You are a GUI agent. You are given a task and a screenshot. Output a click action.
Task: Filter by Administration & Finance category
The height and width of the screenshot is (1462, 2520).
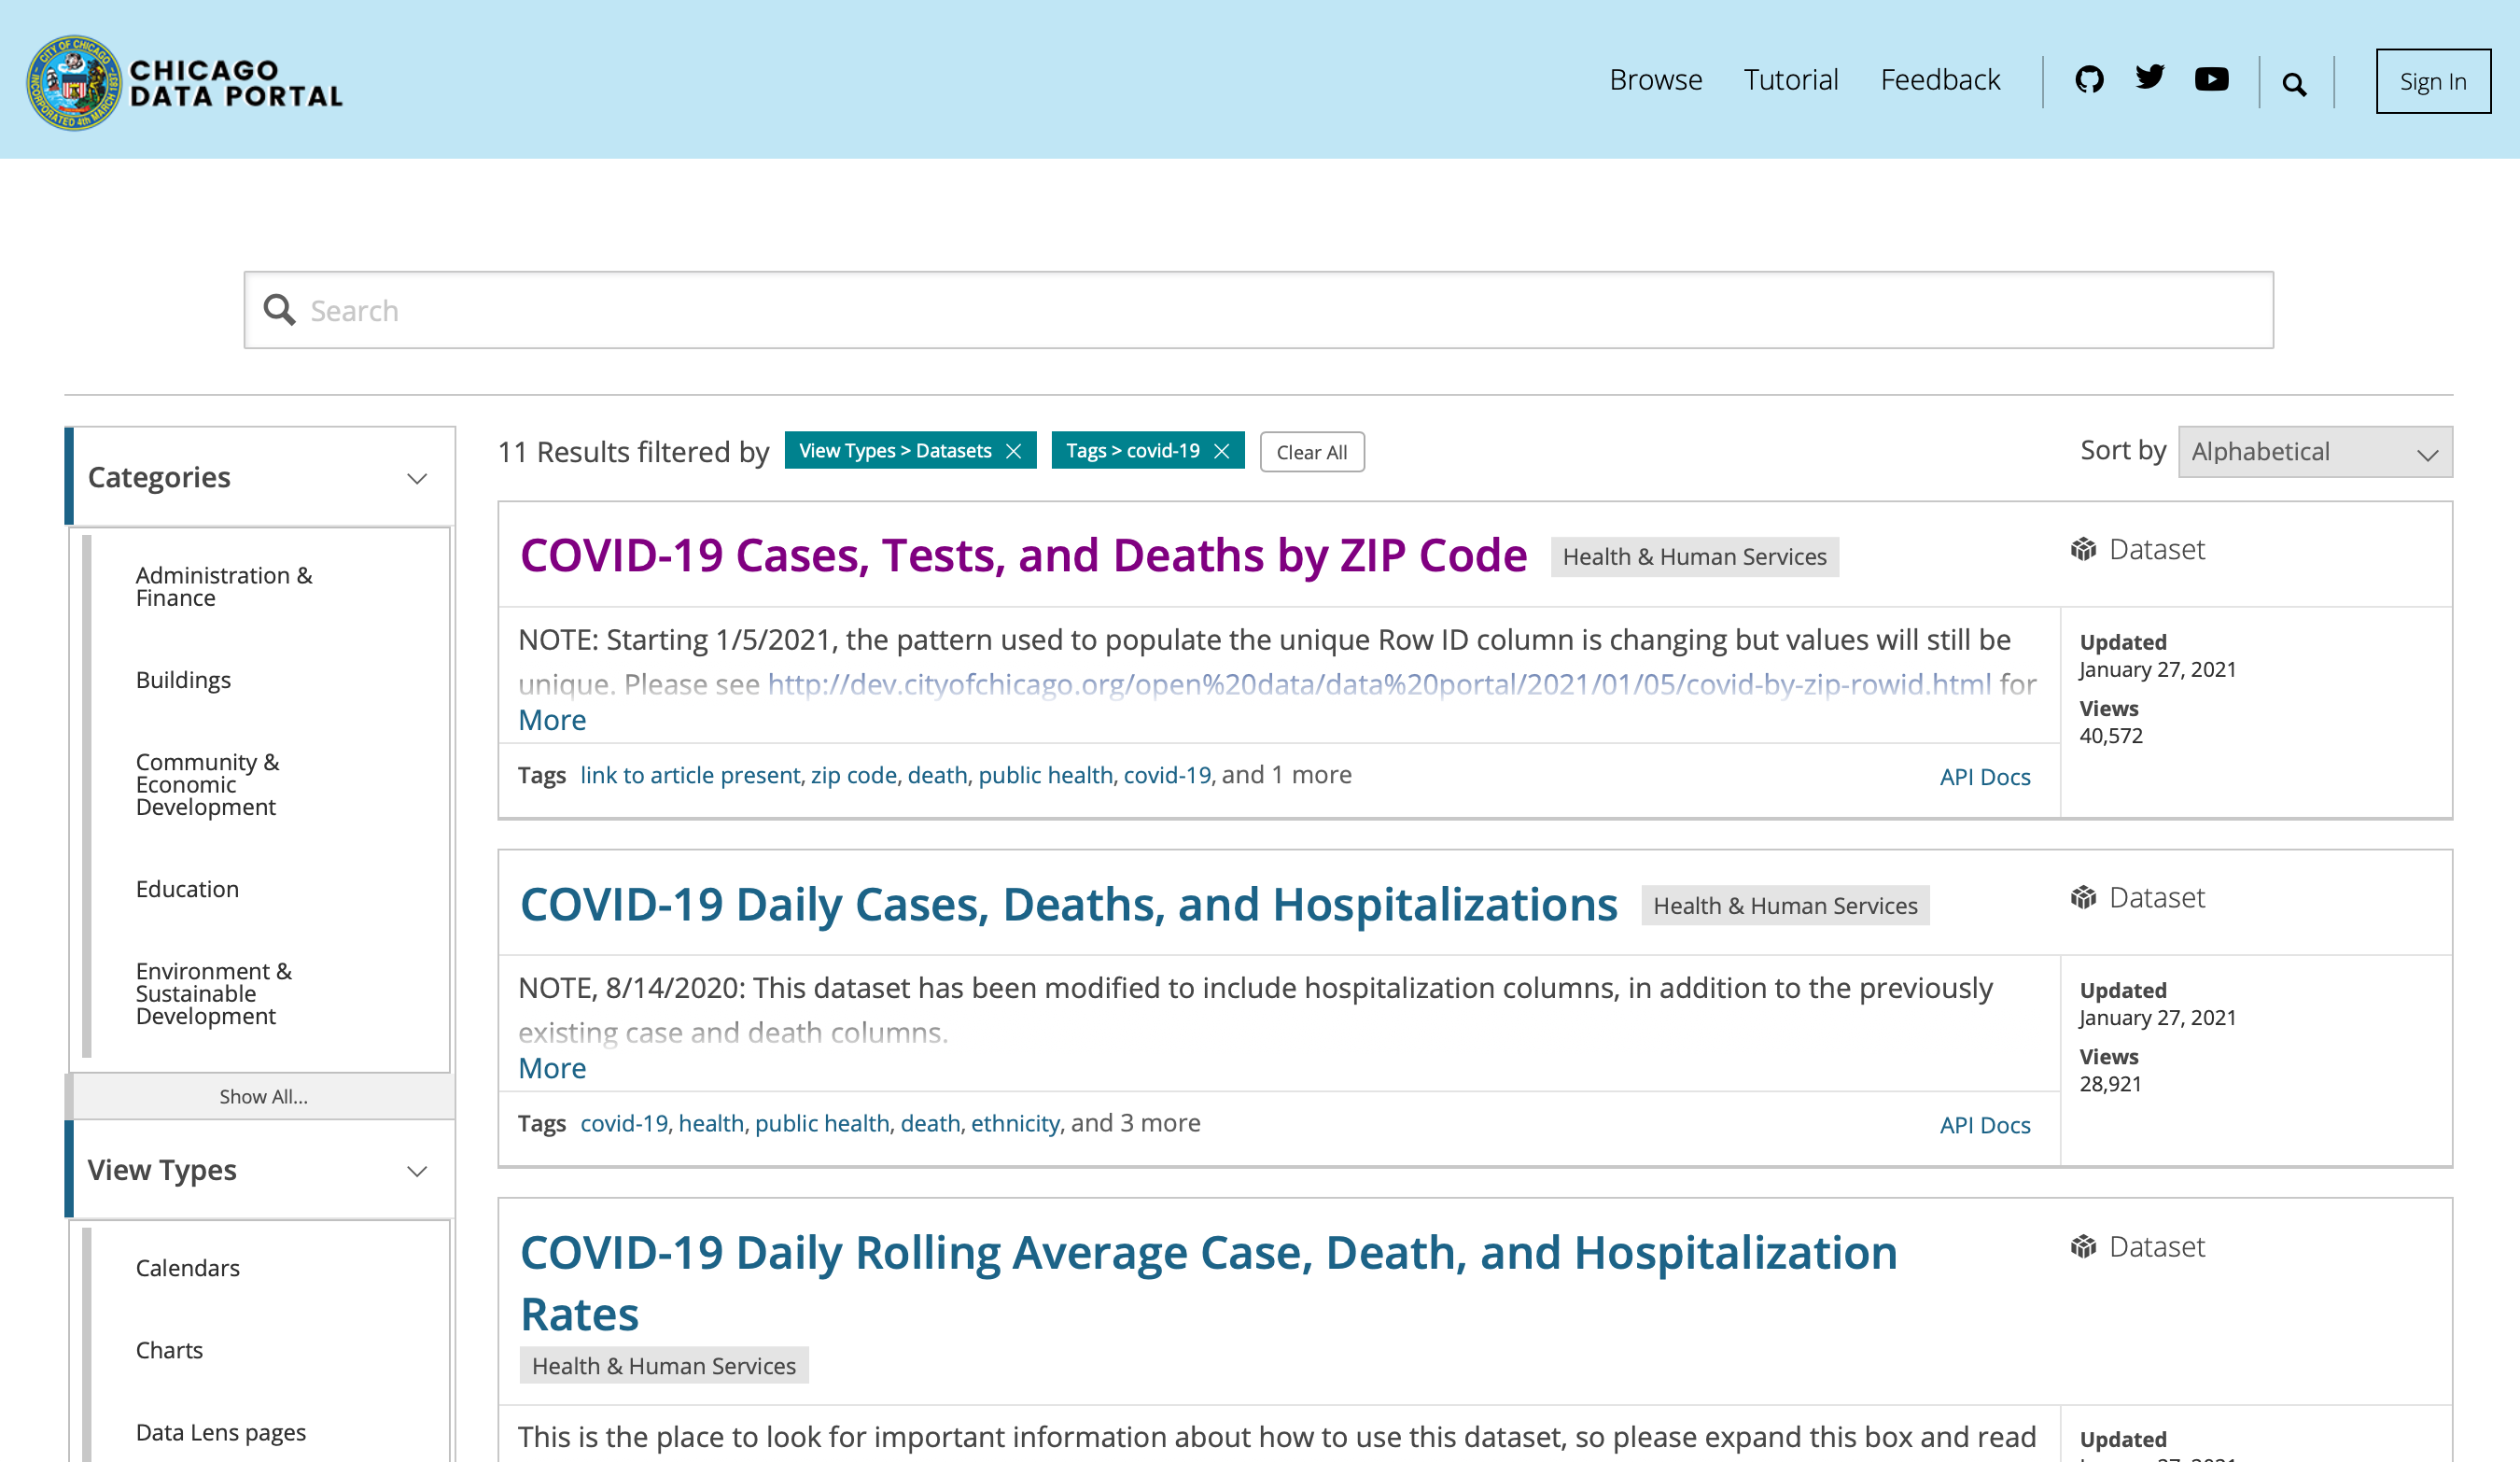pos(224,587)
